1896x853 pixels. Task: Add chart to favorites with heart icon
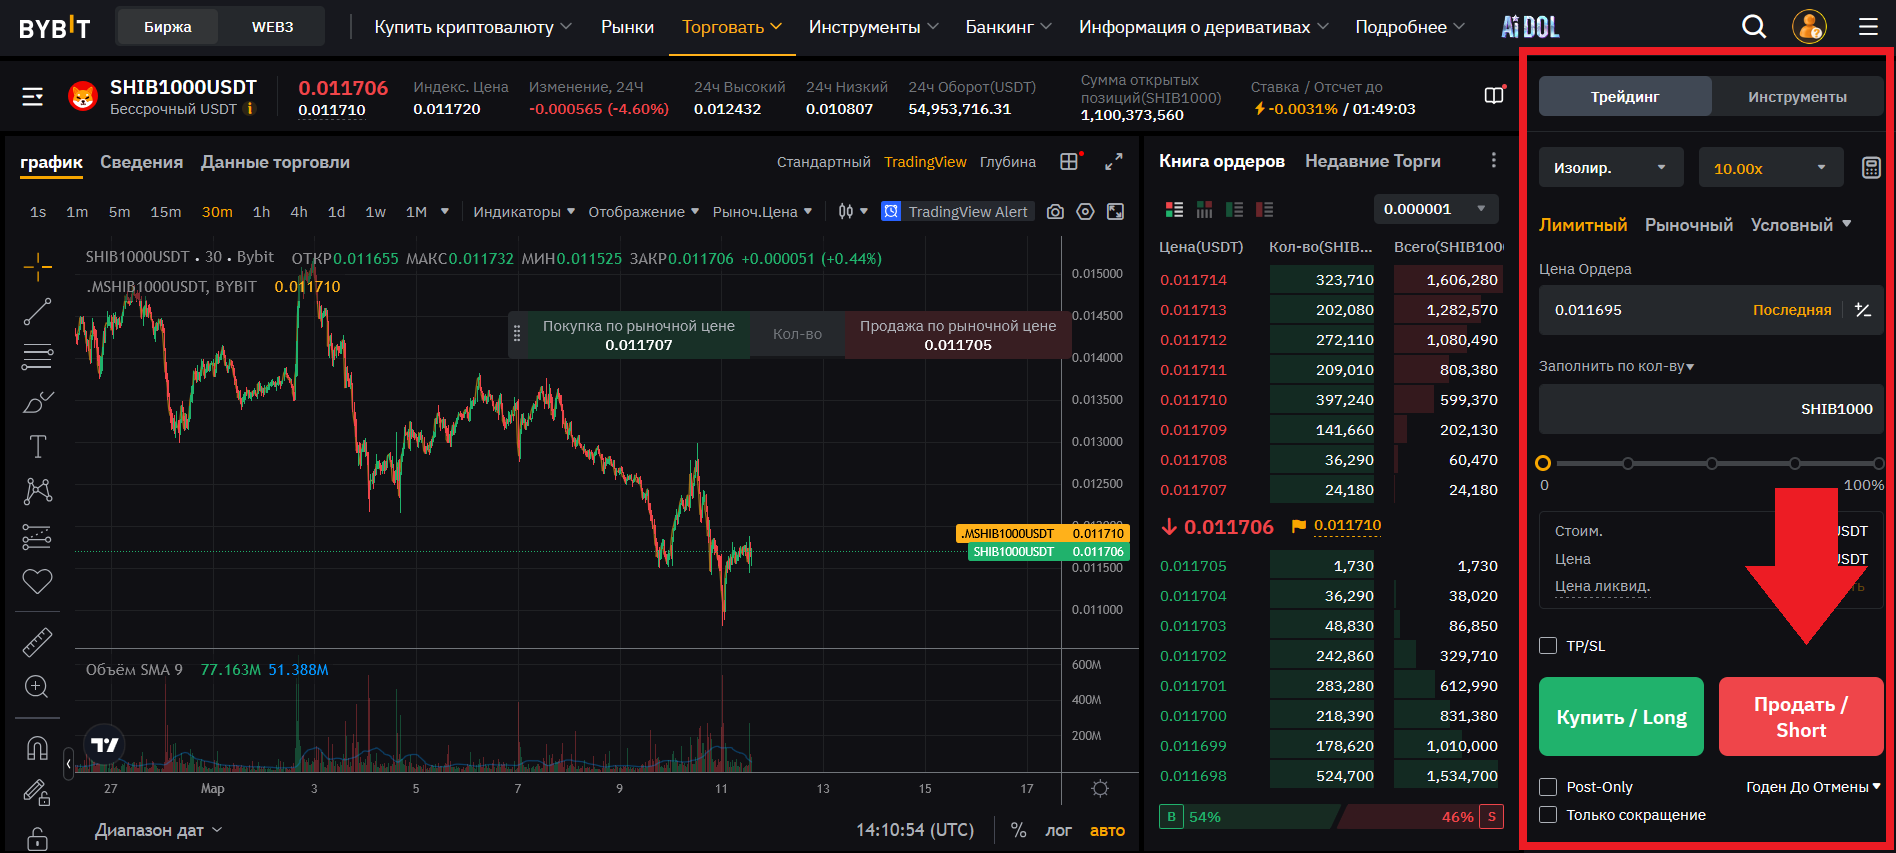(x=37, y=581)
